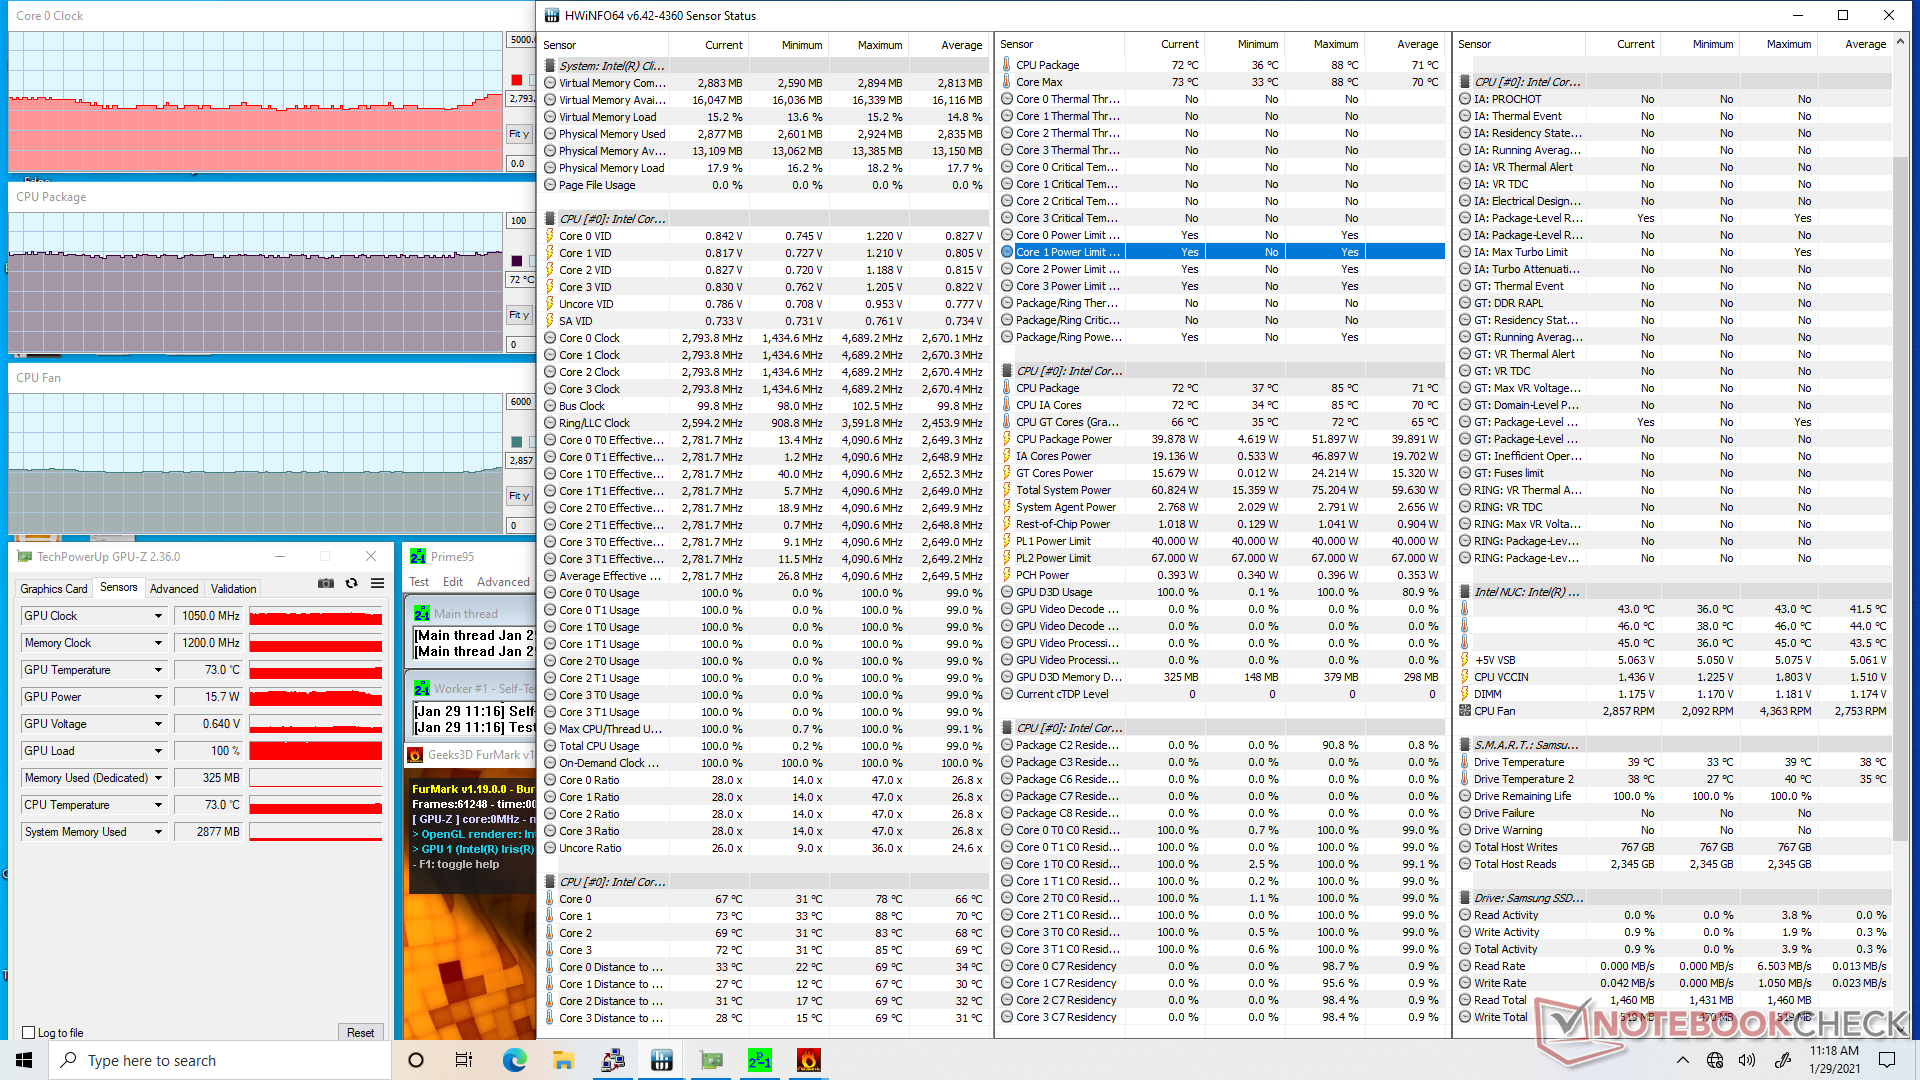
Task: Click the Prime95 taskbar icon
Action: pyautogui.click(x=760, y=1060)
